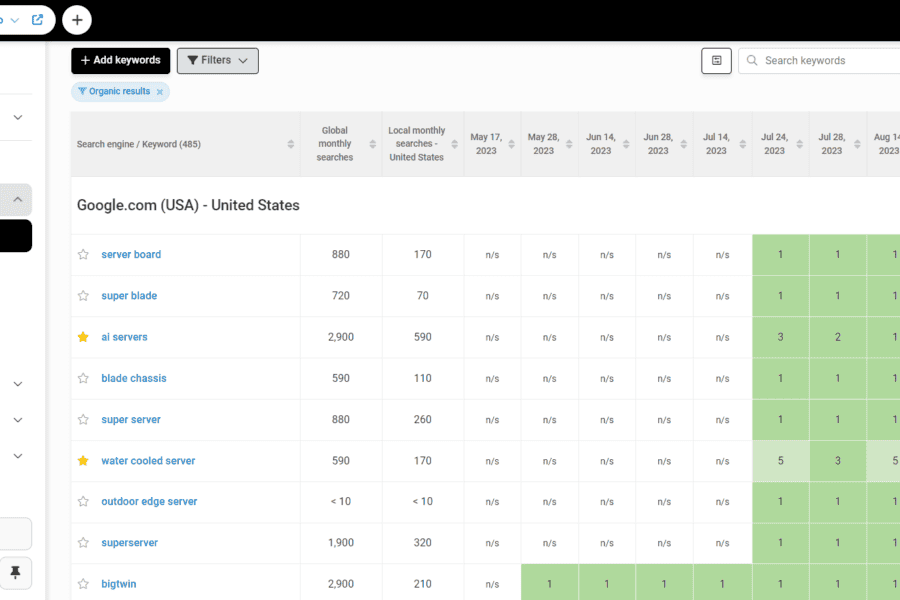Open the Filters dropdown
Image resolution: width=900 pixels, height=600 pixels.
pyautogui.click(x=217, y=61)
